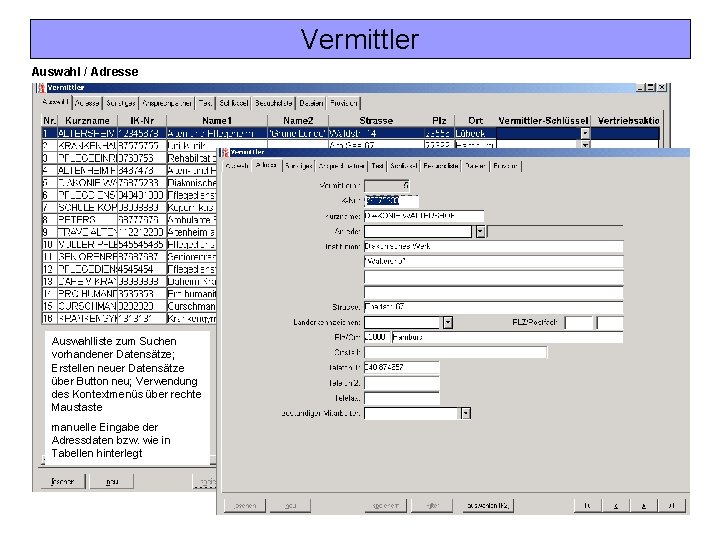Jump to first record with |< button
The width and height of the screenshot is (720, 540).
[x=587, y=506]
